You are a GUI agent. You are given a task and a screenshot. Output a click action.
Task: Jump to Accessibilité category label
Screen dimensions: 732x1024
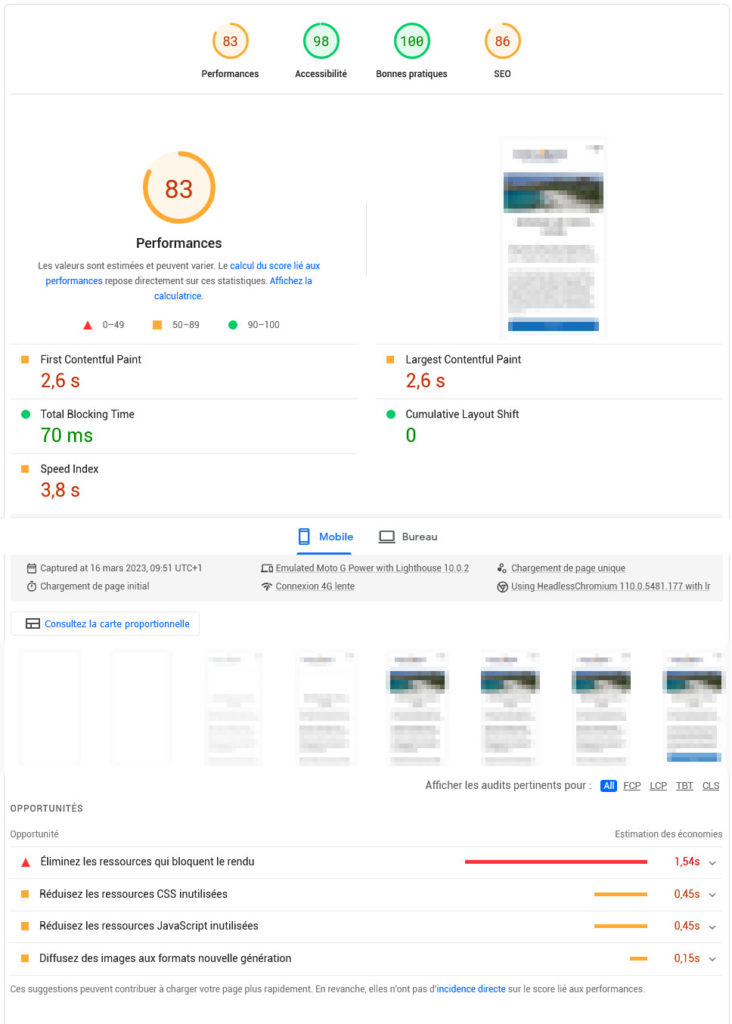pos(321,74)
